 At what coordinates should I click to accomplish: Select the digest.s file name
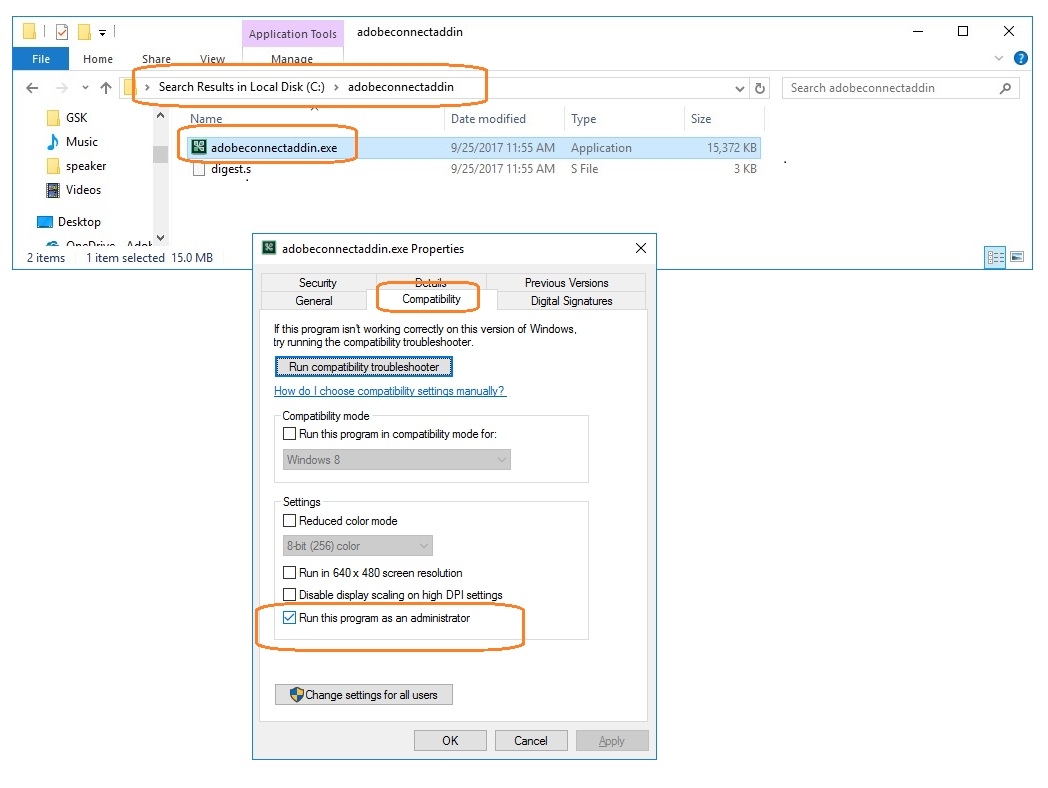231,169
